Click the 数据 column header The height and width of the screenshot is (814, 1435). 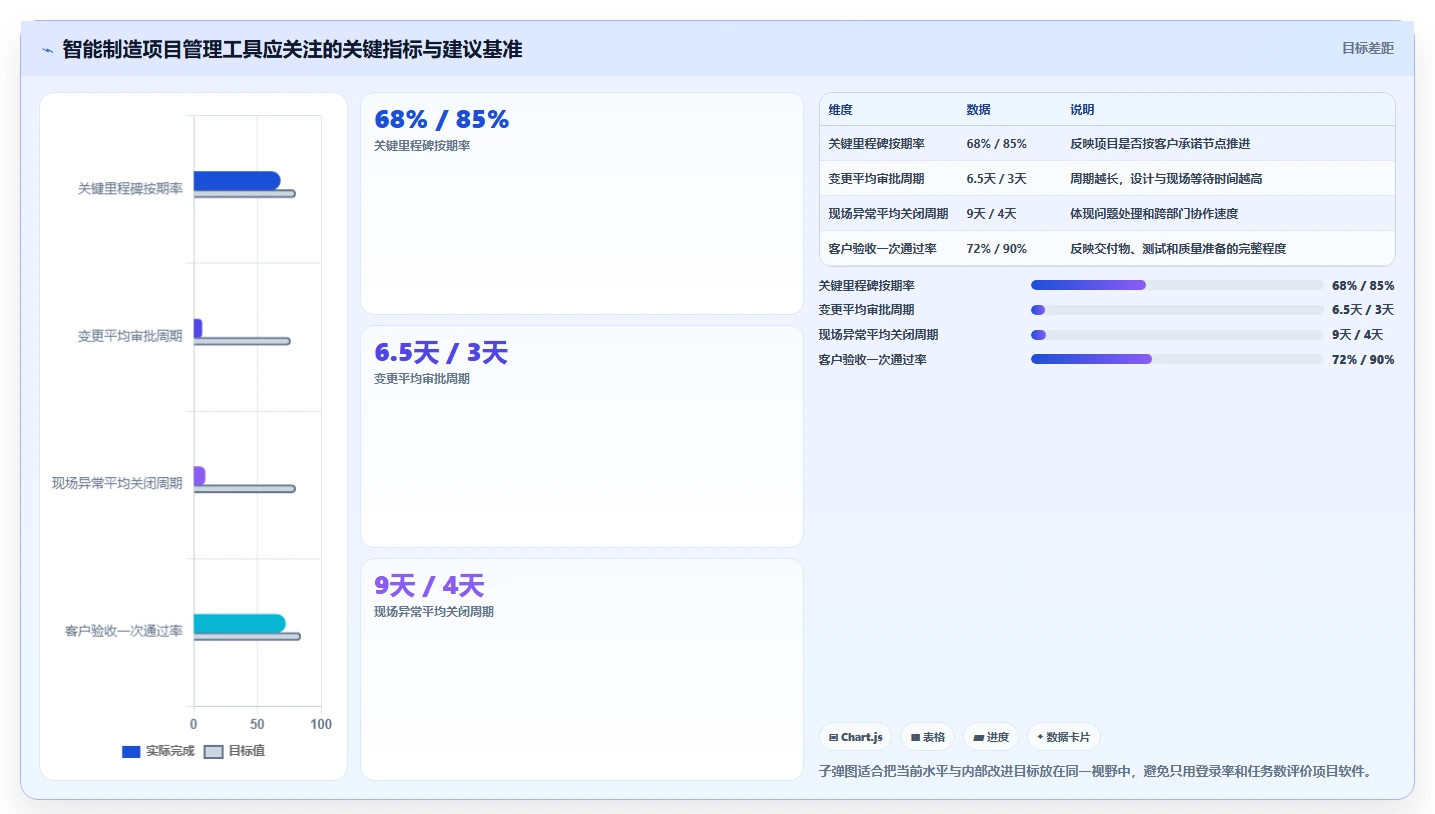point(979,110)
